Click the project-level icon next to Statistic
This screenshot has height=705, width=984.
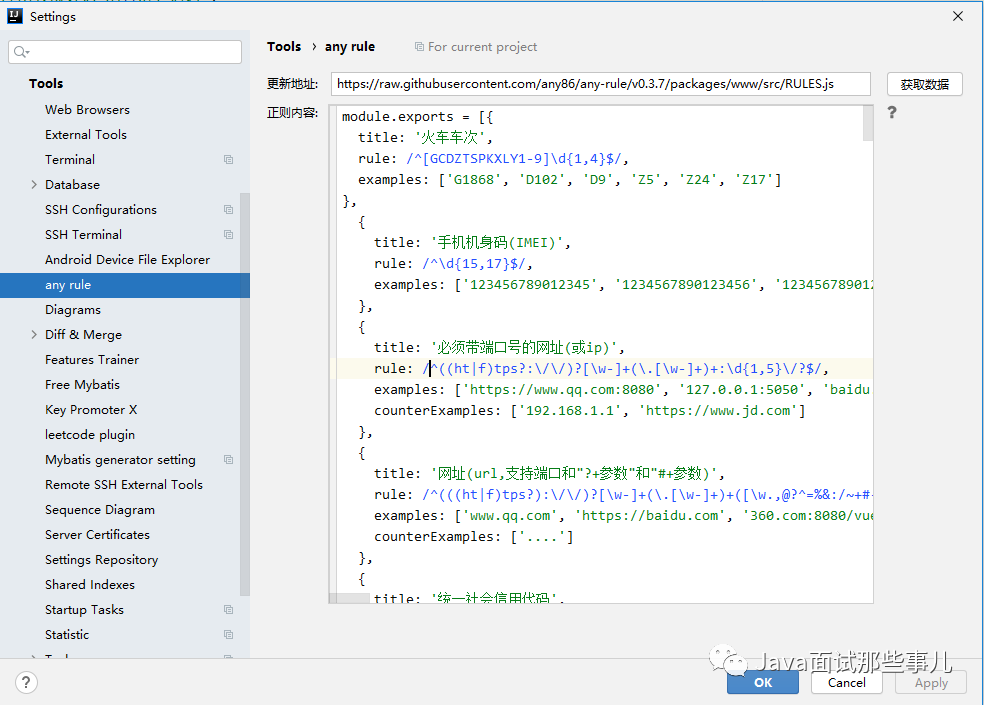coord(228,635)
